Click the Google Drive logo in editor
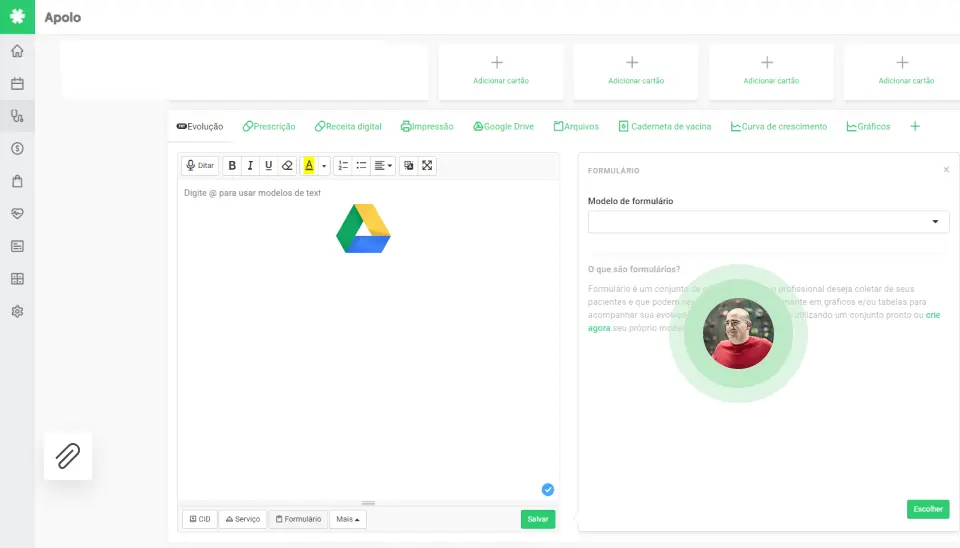960x548 pixels. click(363, 228)
